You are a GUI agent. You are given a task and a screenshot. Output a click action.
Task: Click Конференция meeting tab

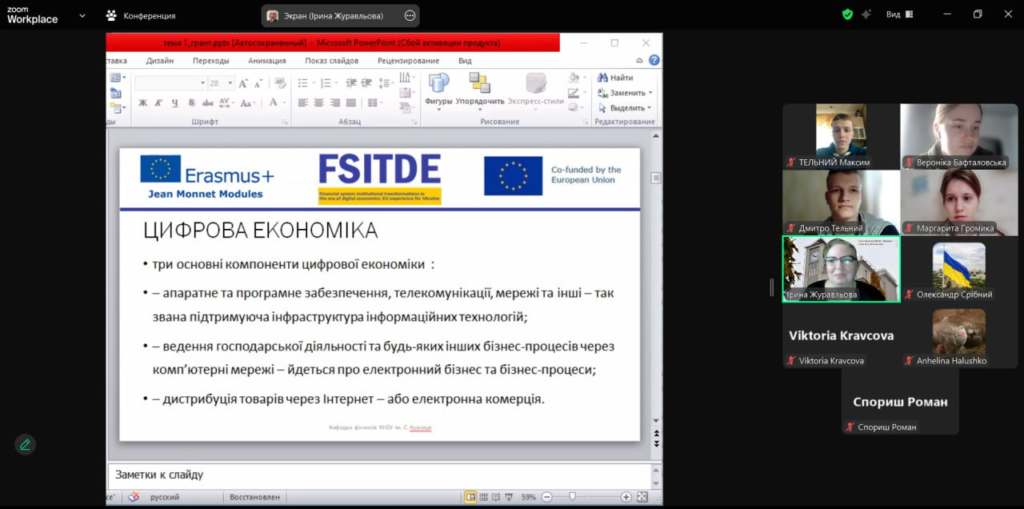pyautogui.click(x=141, y=16)
